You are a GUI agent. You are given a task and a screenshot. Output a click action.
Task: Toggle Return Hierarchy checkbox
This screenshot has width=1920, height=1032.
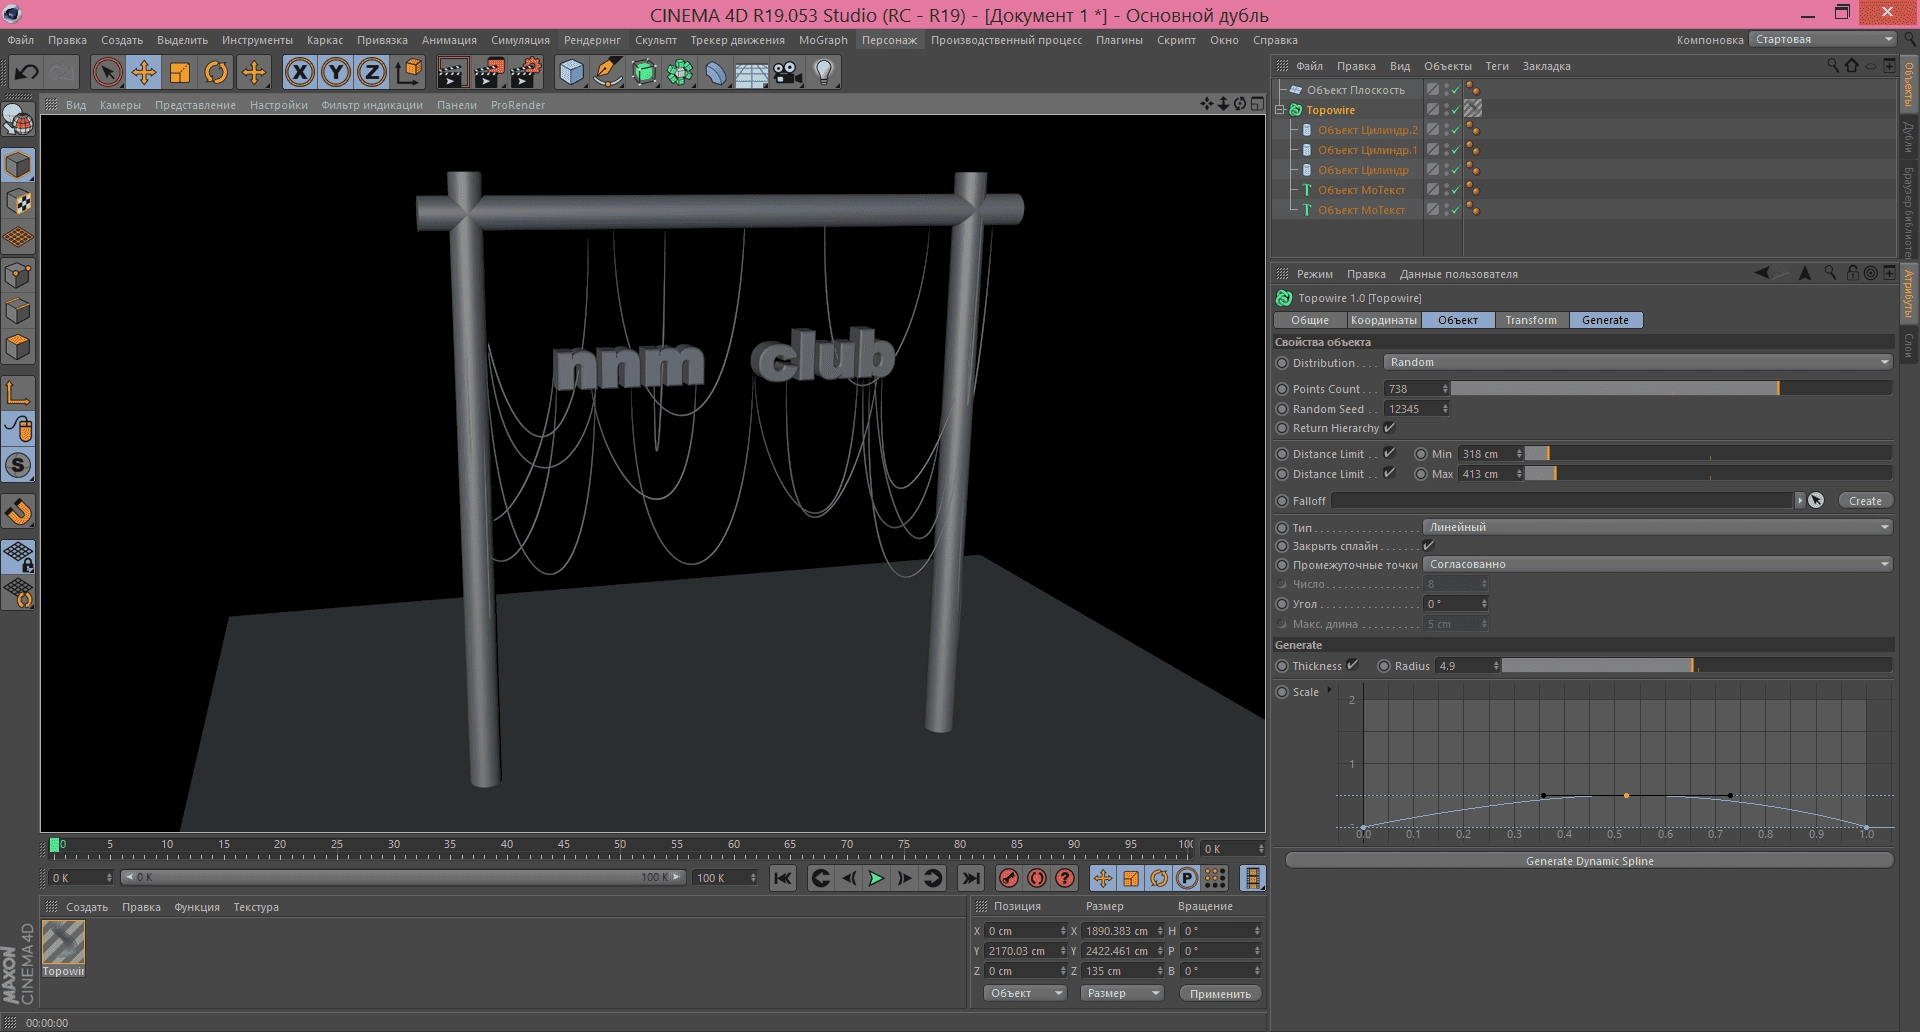(1389, 428)
